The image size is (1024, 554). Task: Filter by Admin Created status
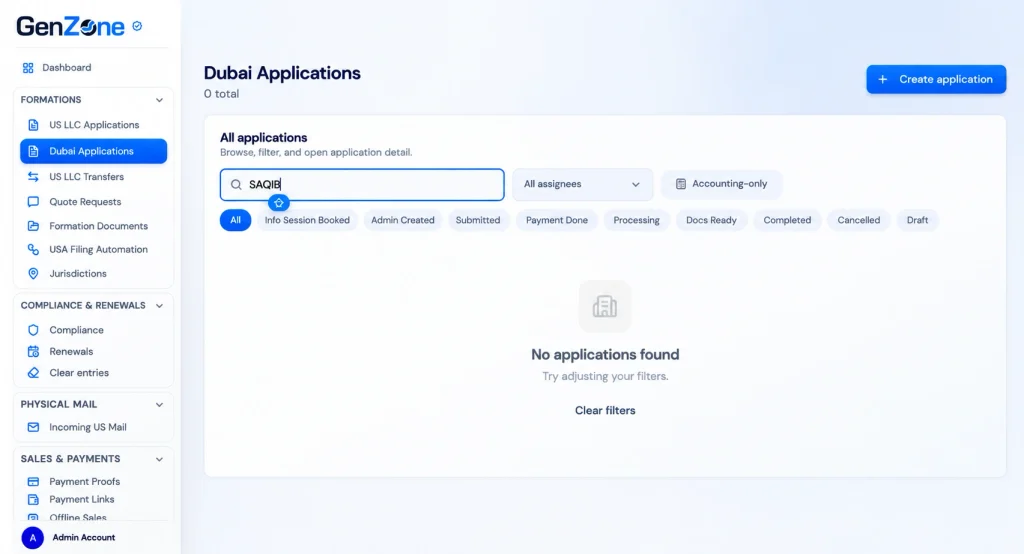coord(403,220)
